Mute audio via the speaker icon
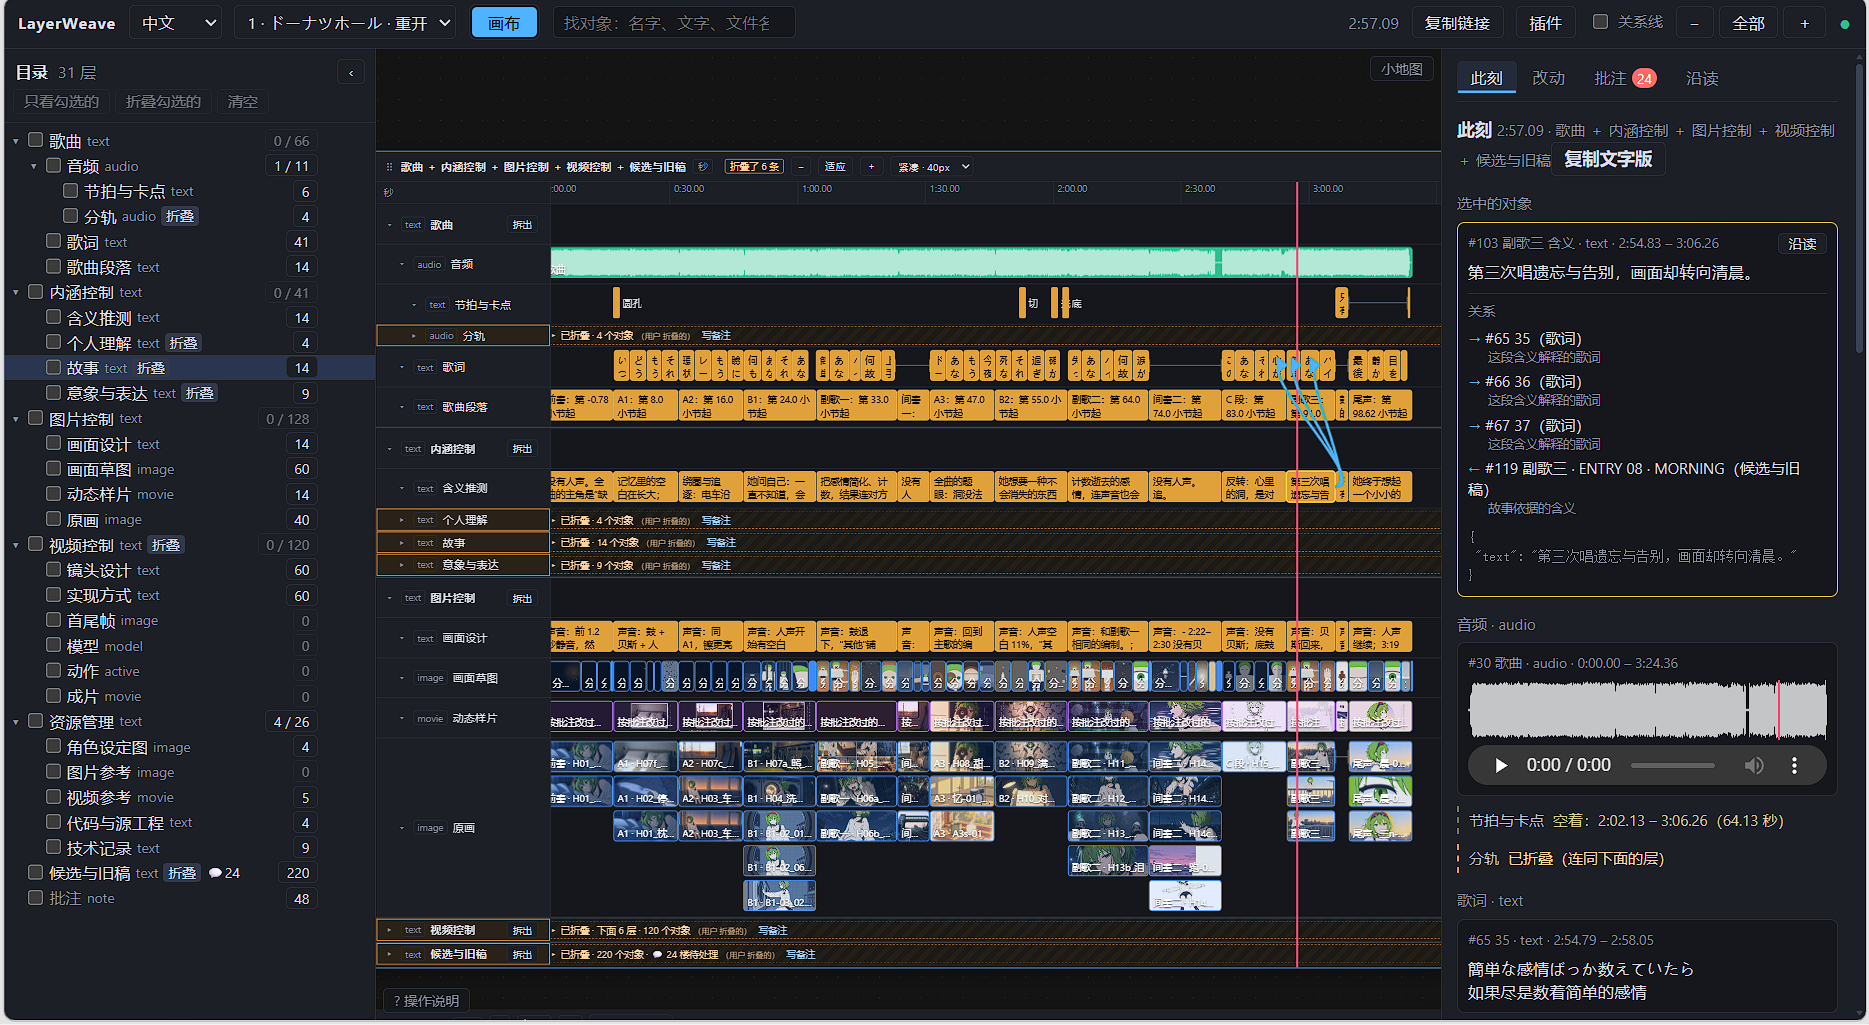The width and height of the screenshot is (1869, 1025). click(1754, 765)
